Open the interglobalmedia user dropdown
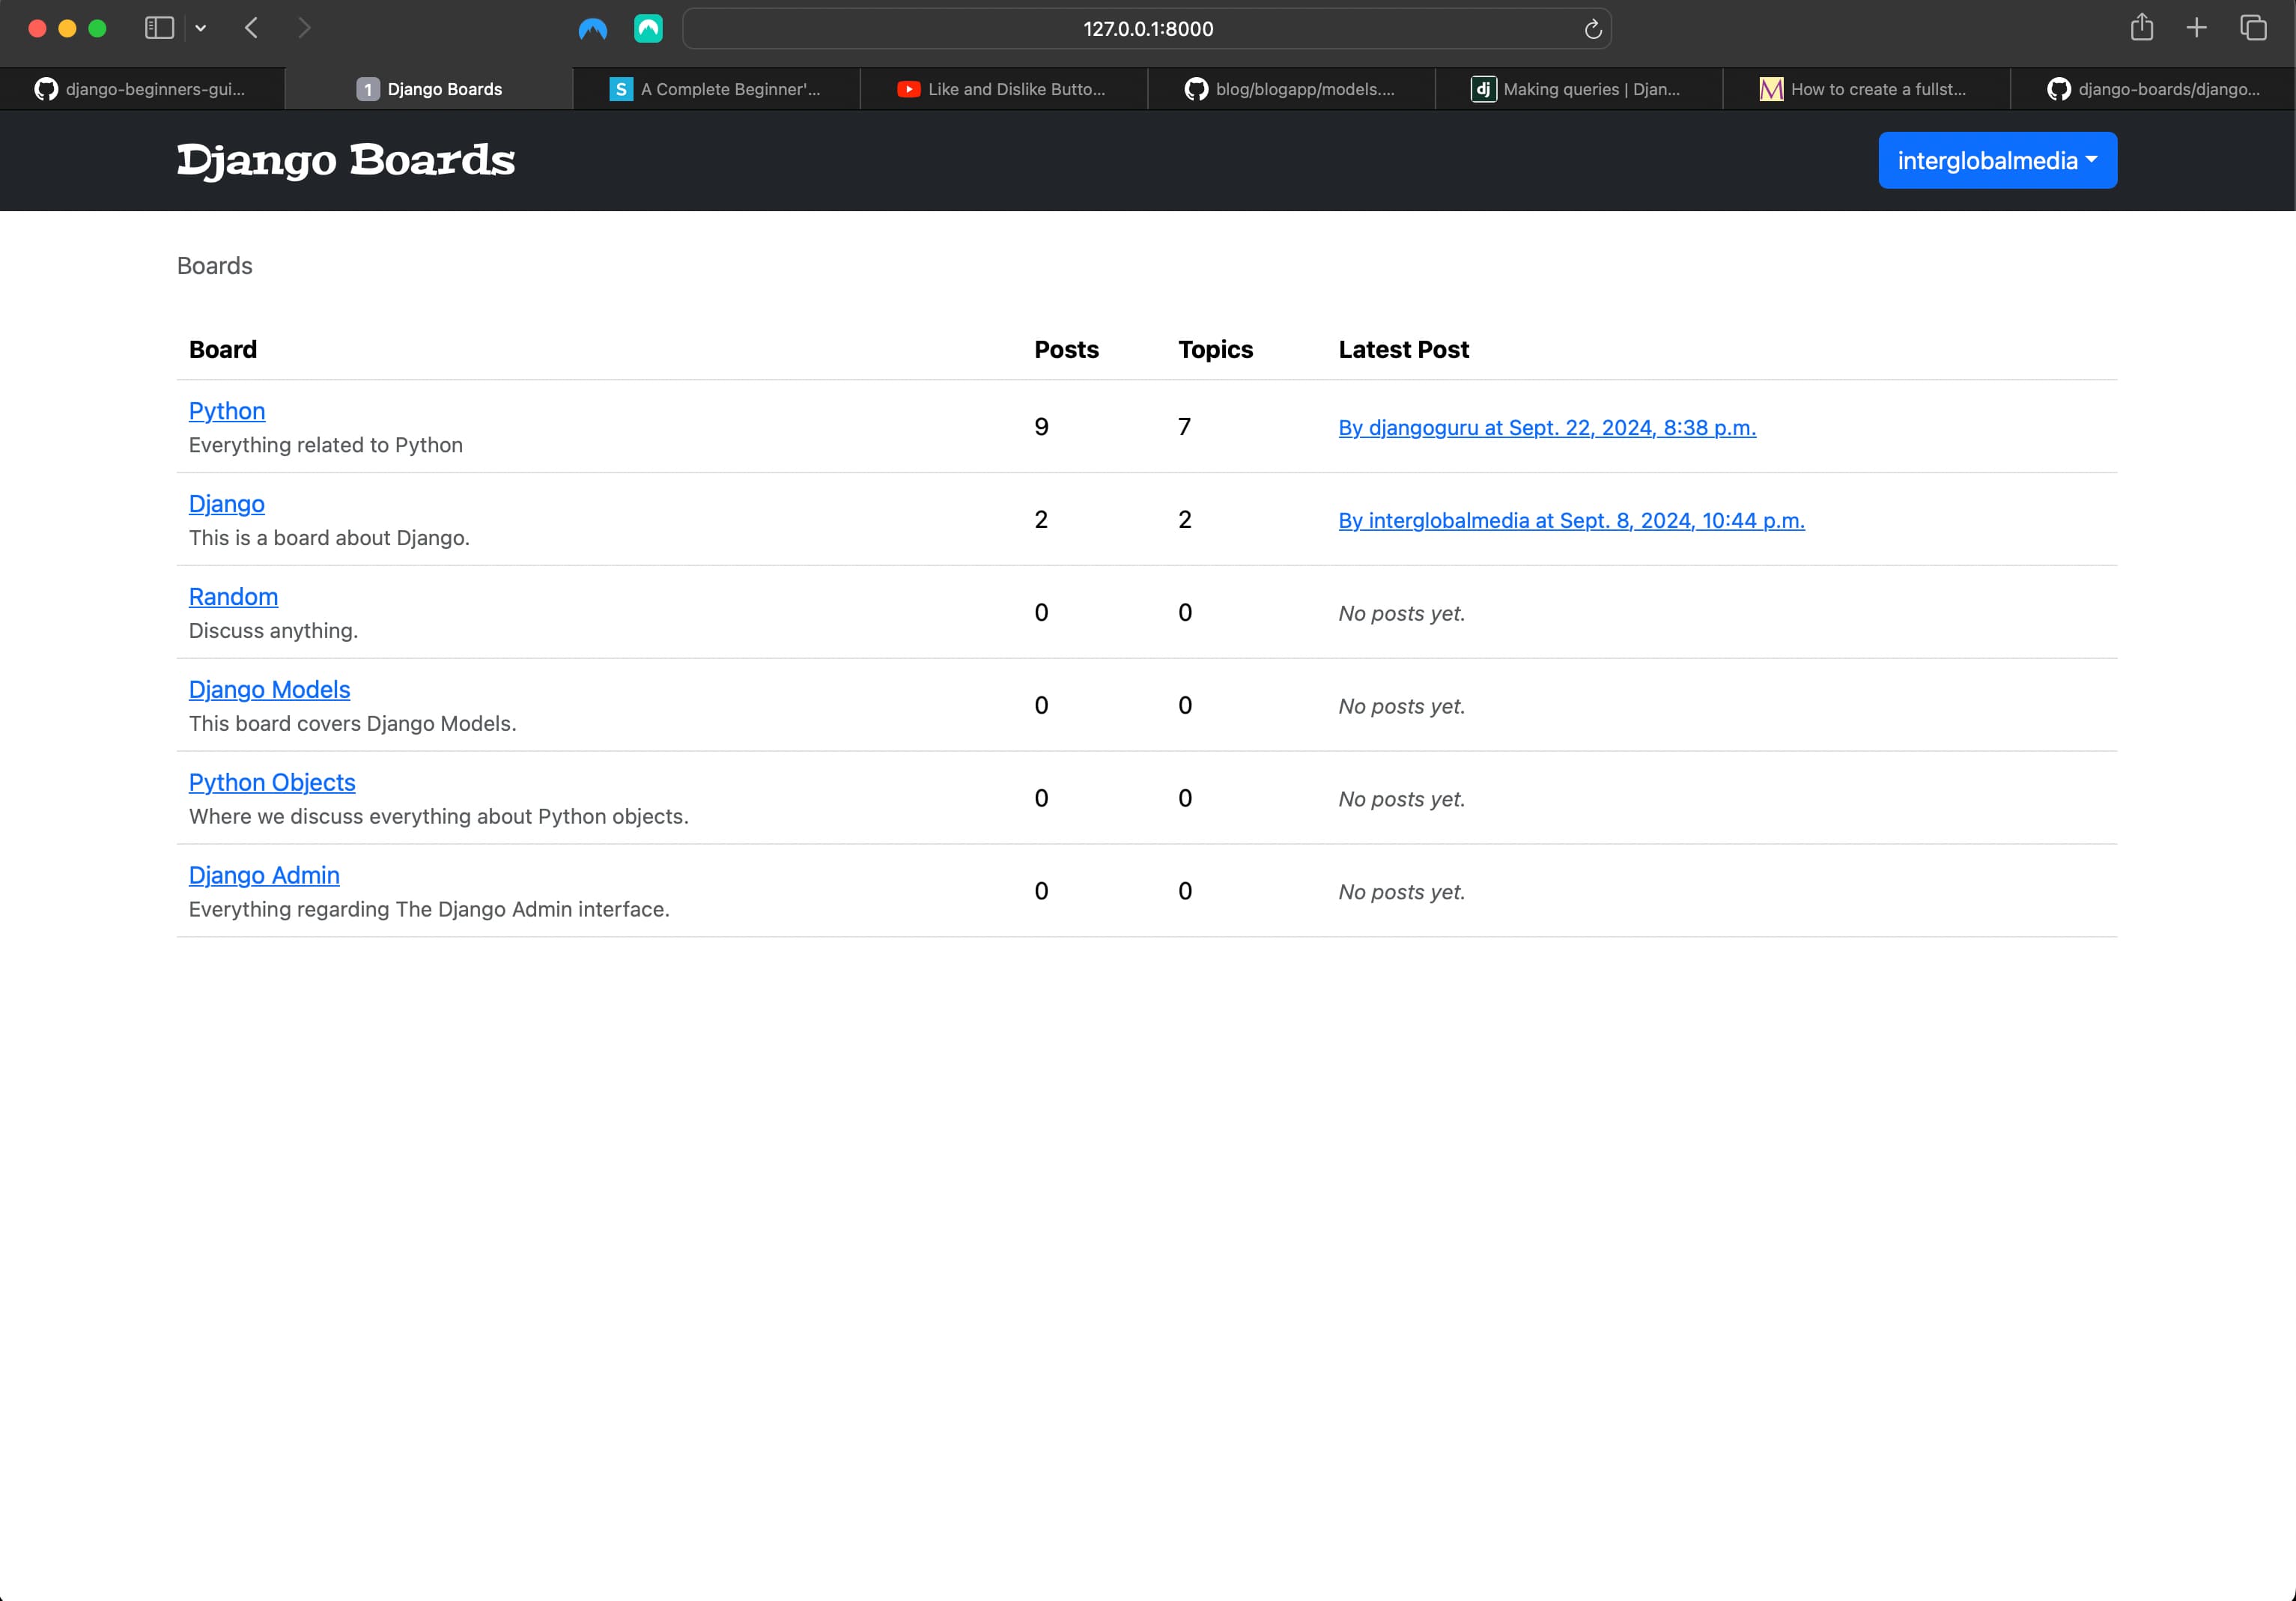 pos(1997,160)
